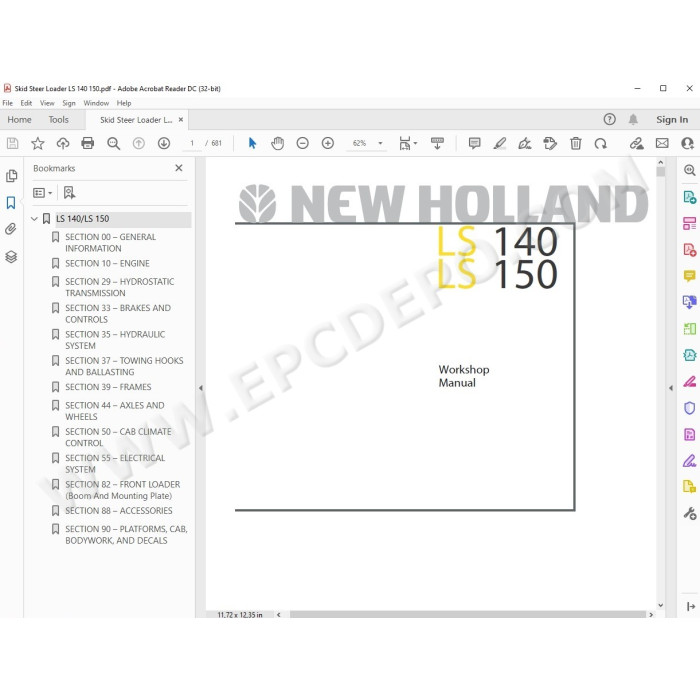
Task: Zoom in with plus icon
Action: coord(328,143)
